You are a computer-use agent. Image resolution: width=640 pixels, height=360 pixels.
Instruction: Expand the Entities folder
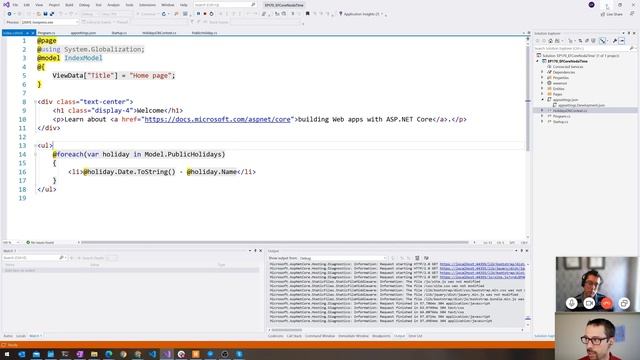542,89
